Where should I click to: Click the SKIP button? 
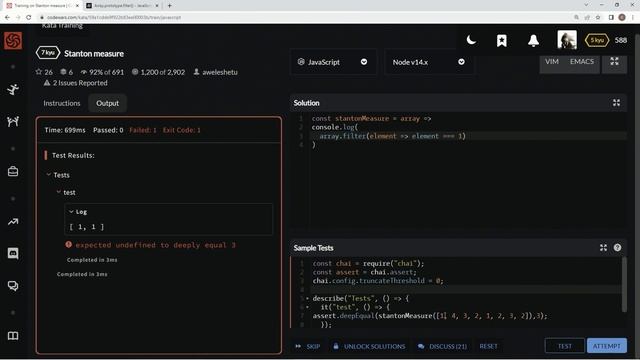tap(308, 346)
